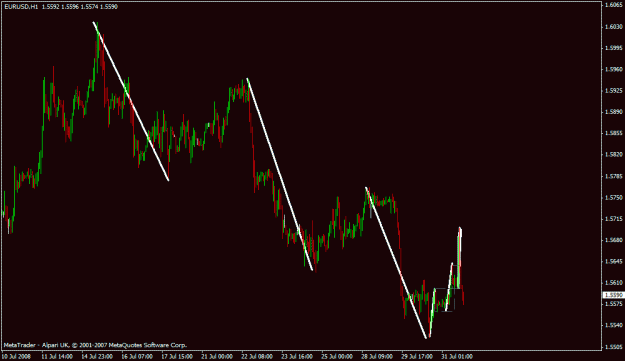The width and height of the screenshot is (625, 361).
Task: Select the 1.5540 price axis label
Action: [613, 325]
